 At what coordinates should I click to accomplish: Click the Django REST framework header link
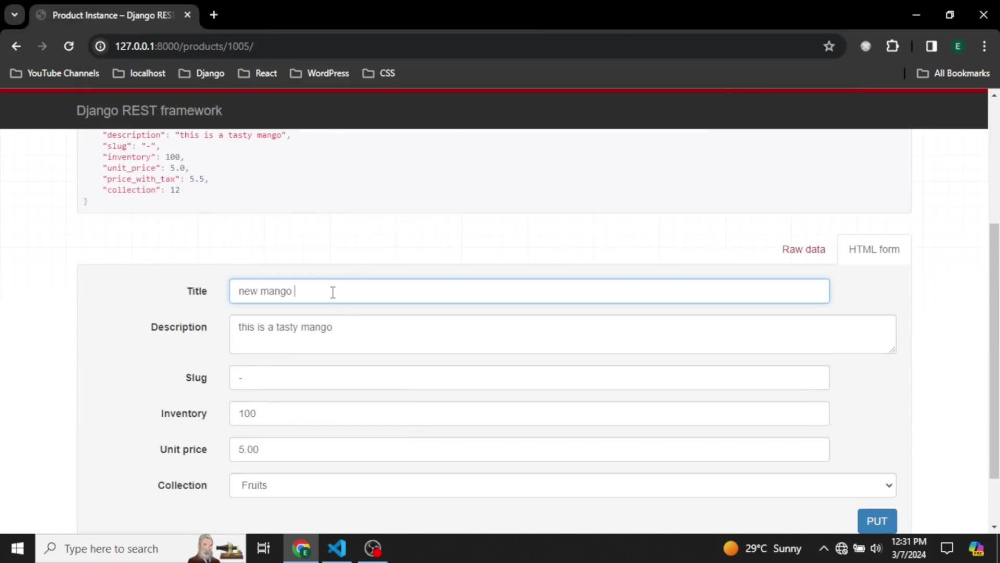point(149,111)
